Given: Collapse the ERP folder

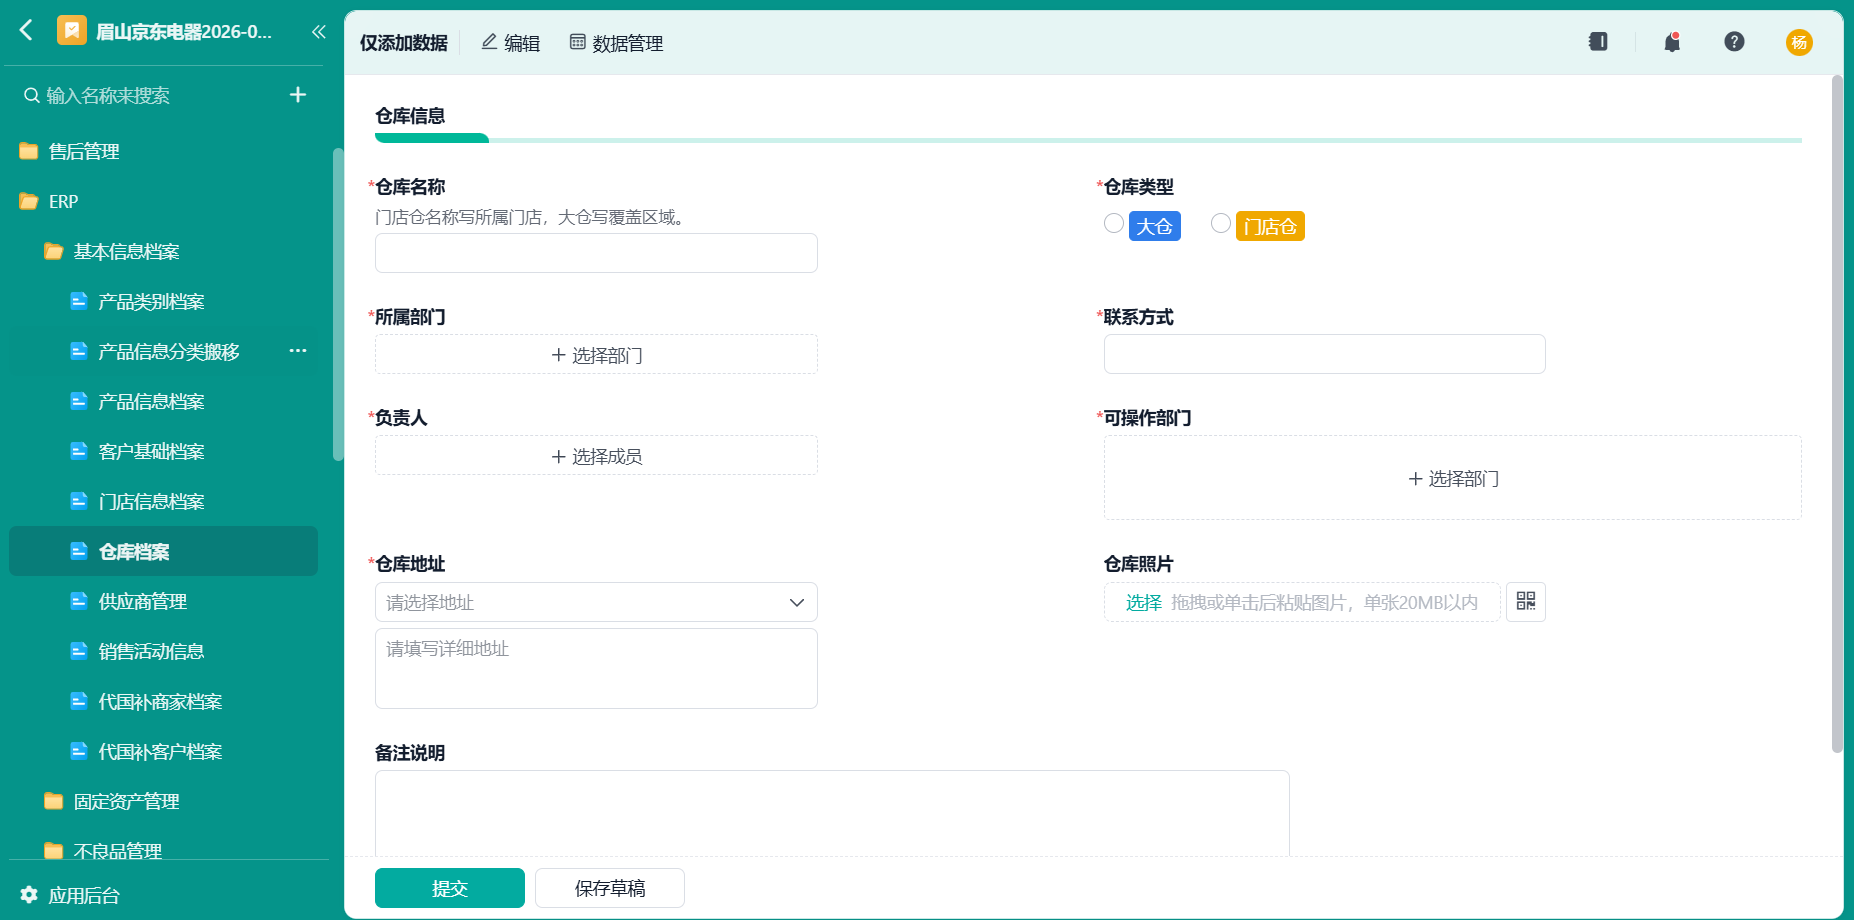Looking at the screenshot, I should point(29,201).
